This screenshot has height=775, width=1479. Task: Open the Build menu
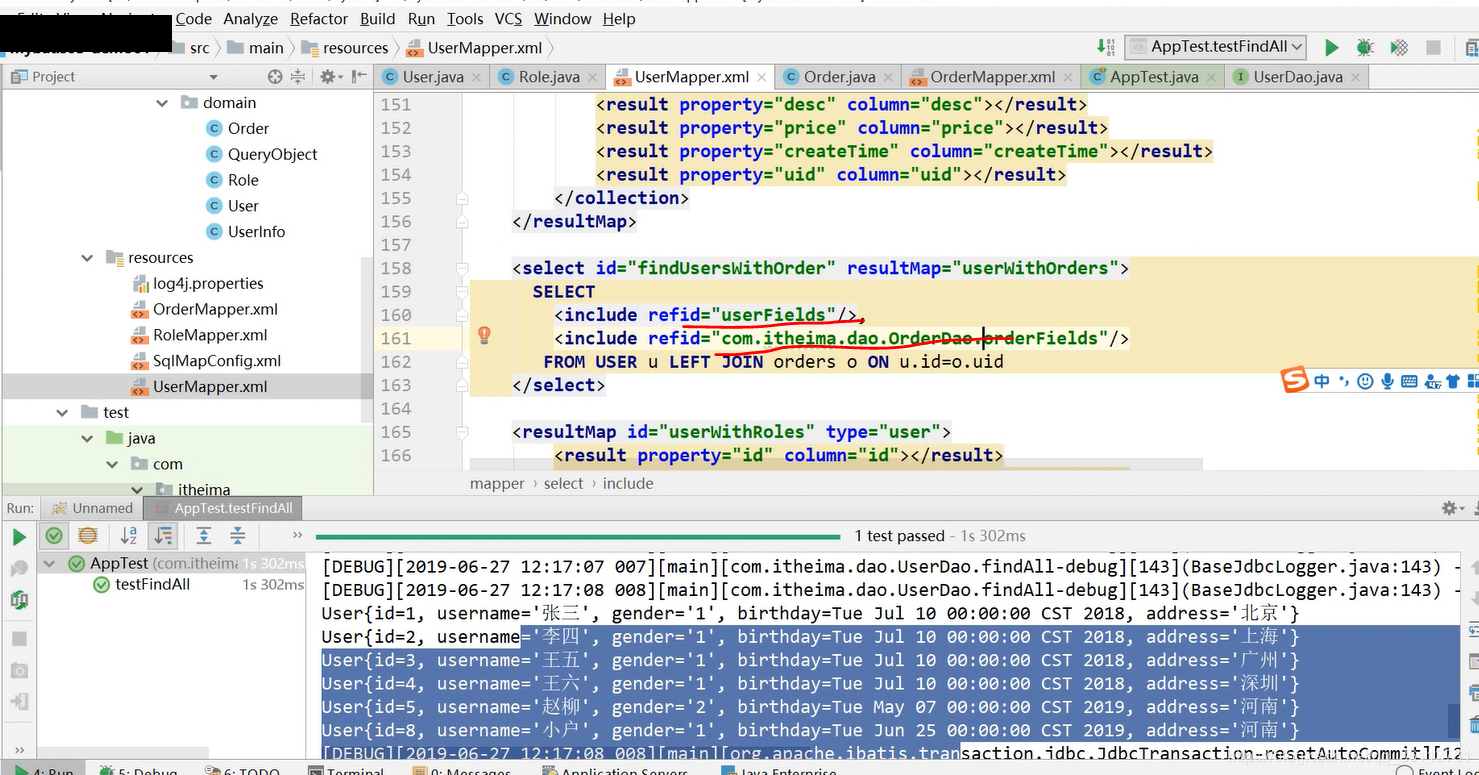(x=378, y=19)
